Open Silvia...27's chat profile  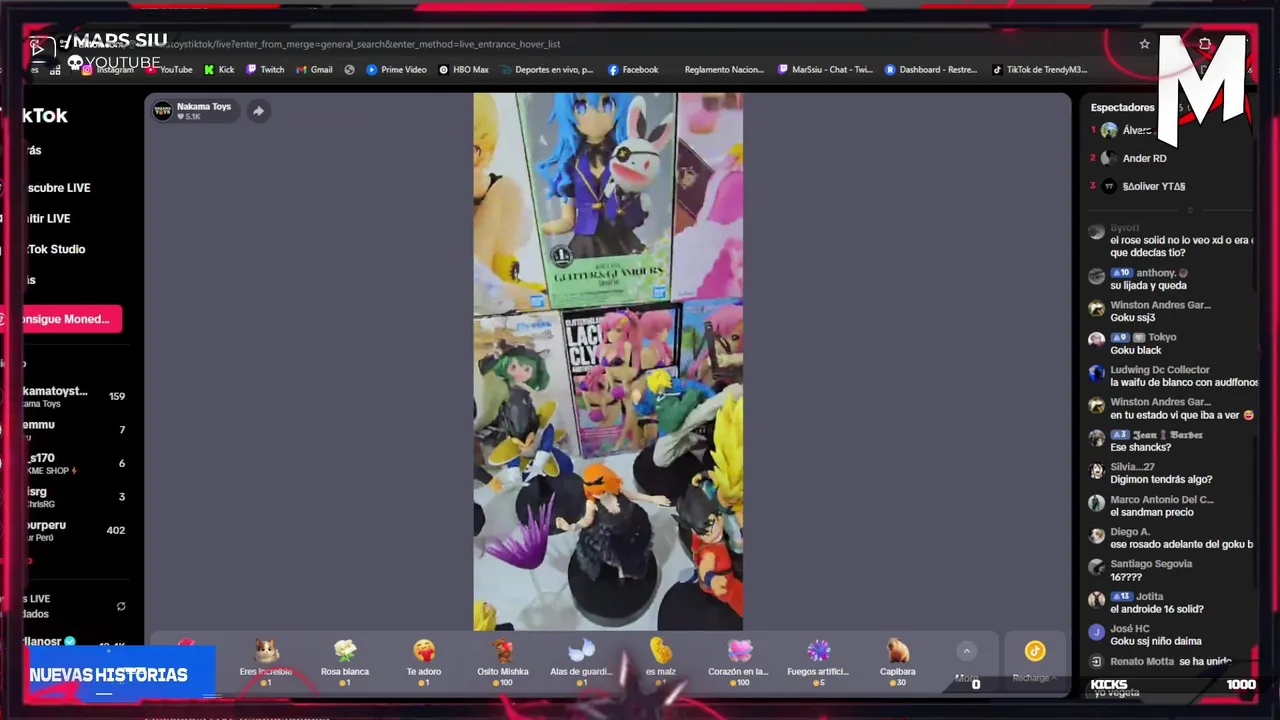[1132, 467]
